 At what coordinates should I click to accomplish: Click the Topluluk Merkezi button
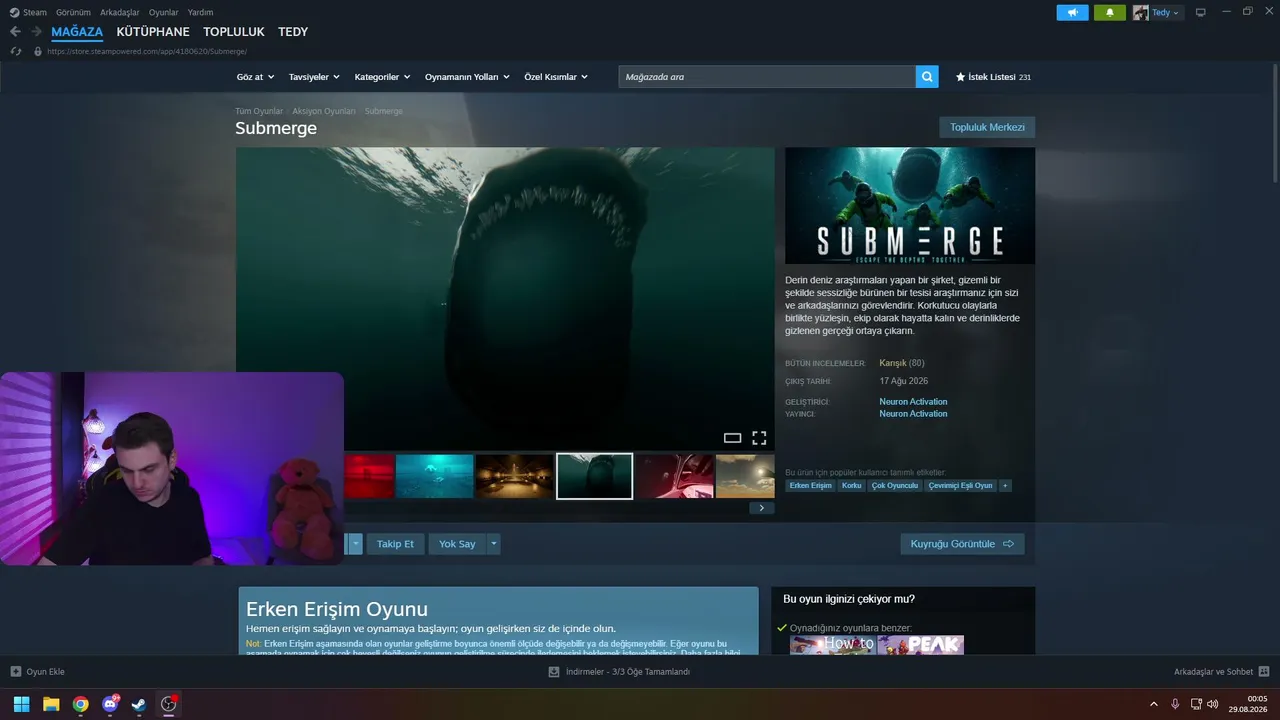pyautogui.click(x=987, y=127)
